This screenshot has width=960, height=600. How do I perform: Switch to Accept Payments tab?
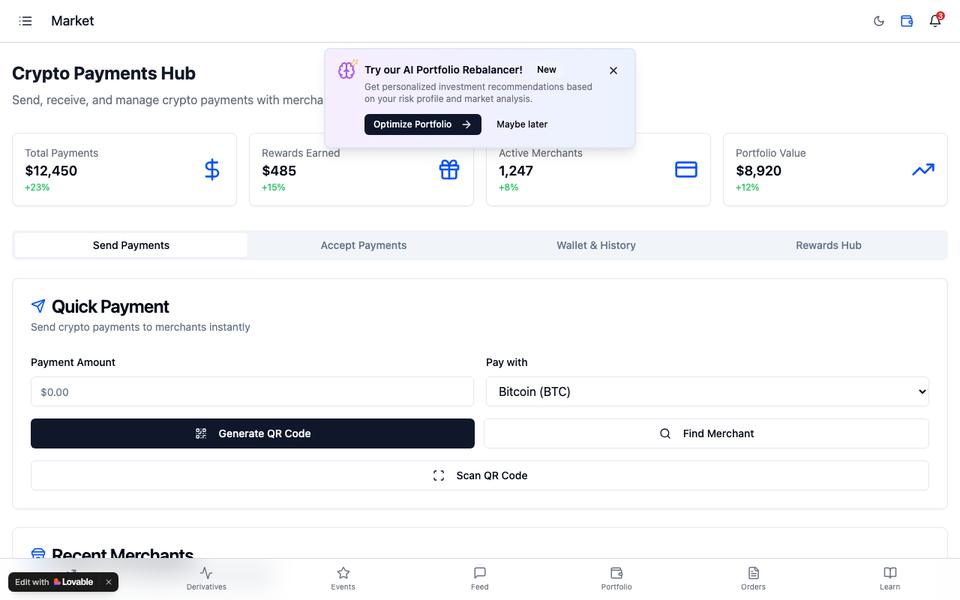(x=364, y=245)
